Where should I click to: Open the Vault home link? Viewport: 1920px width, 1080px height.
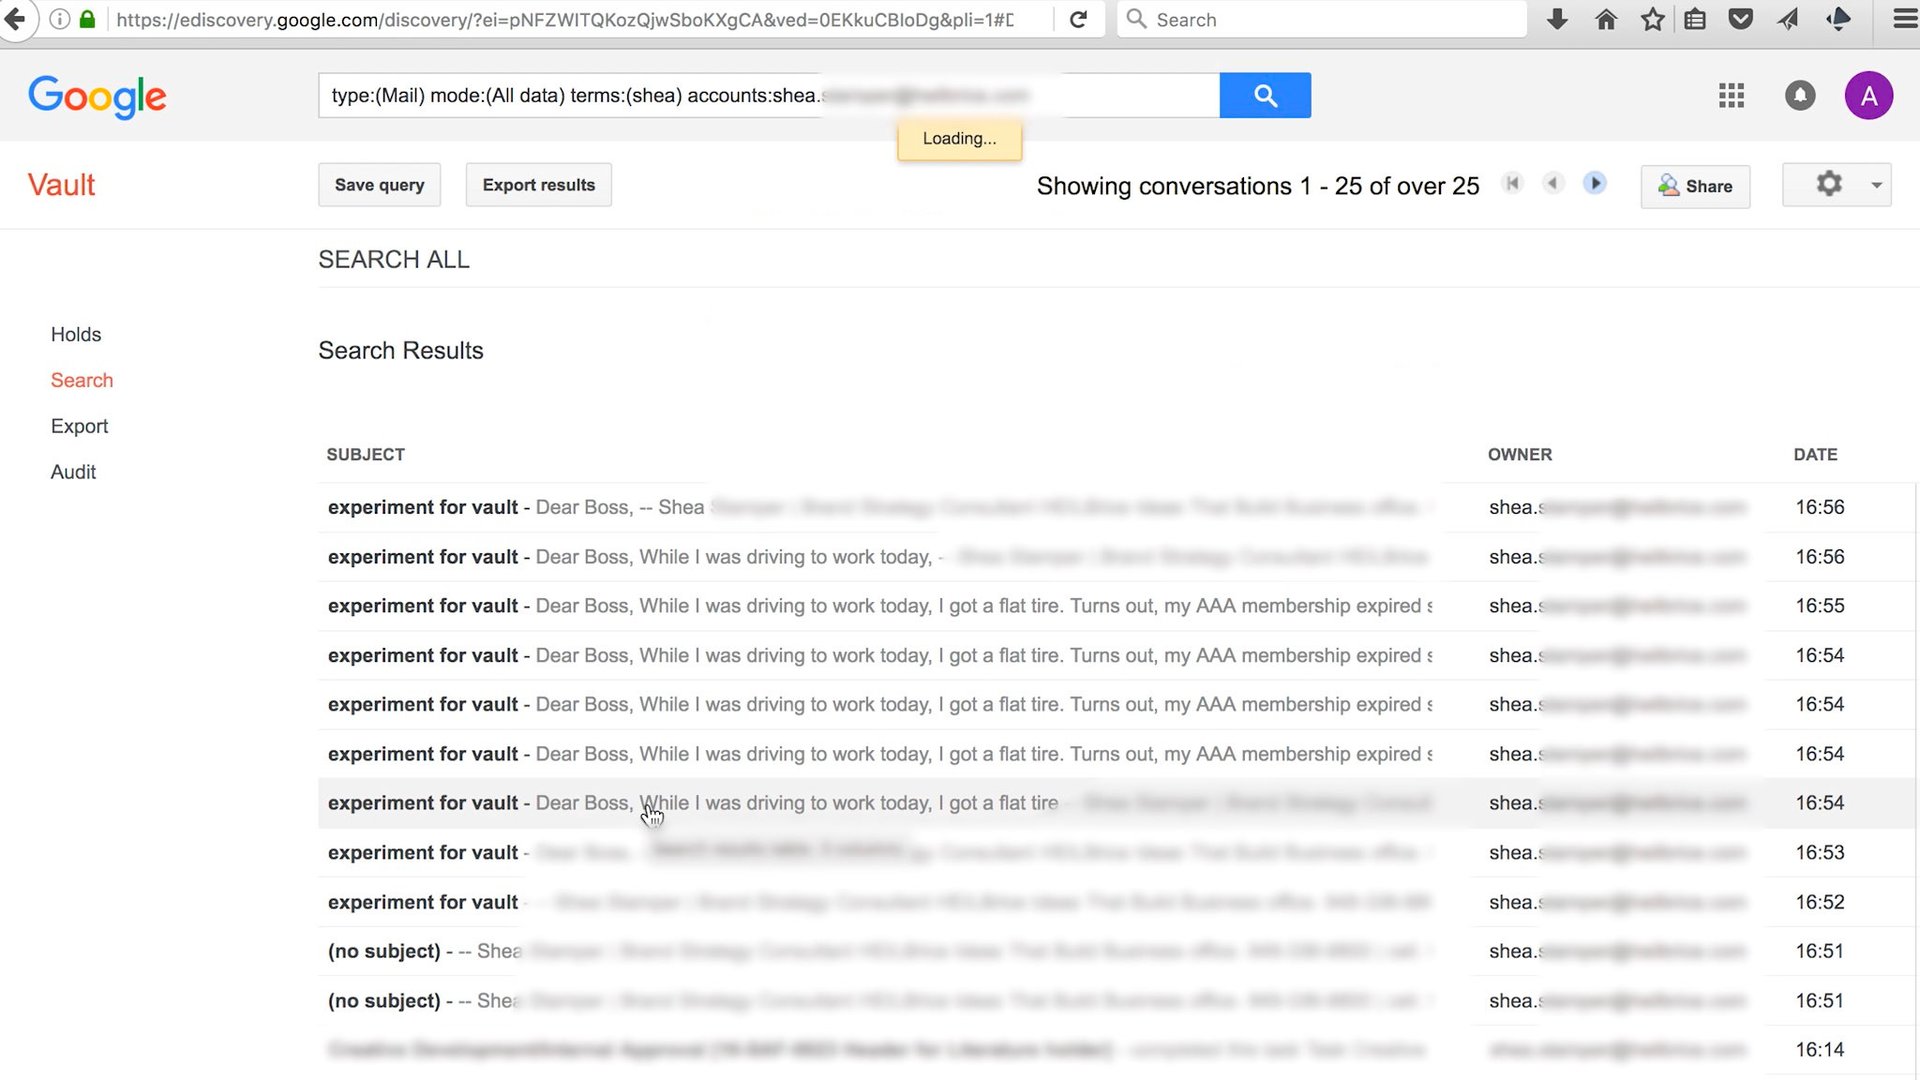(x=61, y=185)
